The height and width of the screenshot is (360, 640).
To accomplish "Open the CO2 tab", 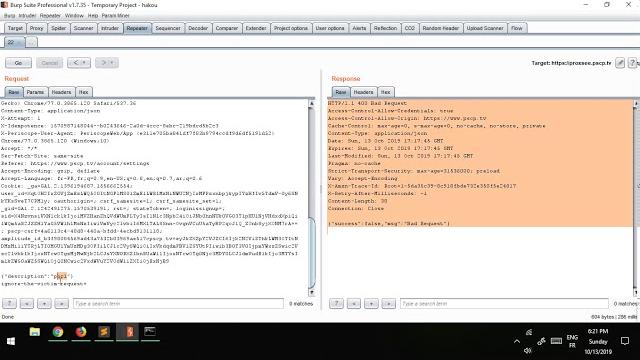I will point(409,28).
